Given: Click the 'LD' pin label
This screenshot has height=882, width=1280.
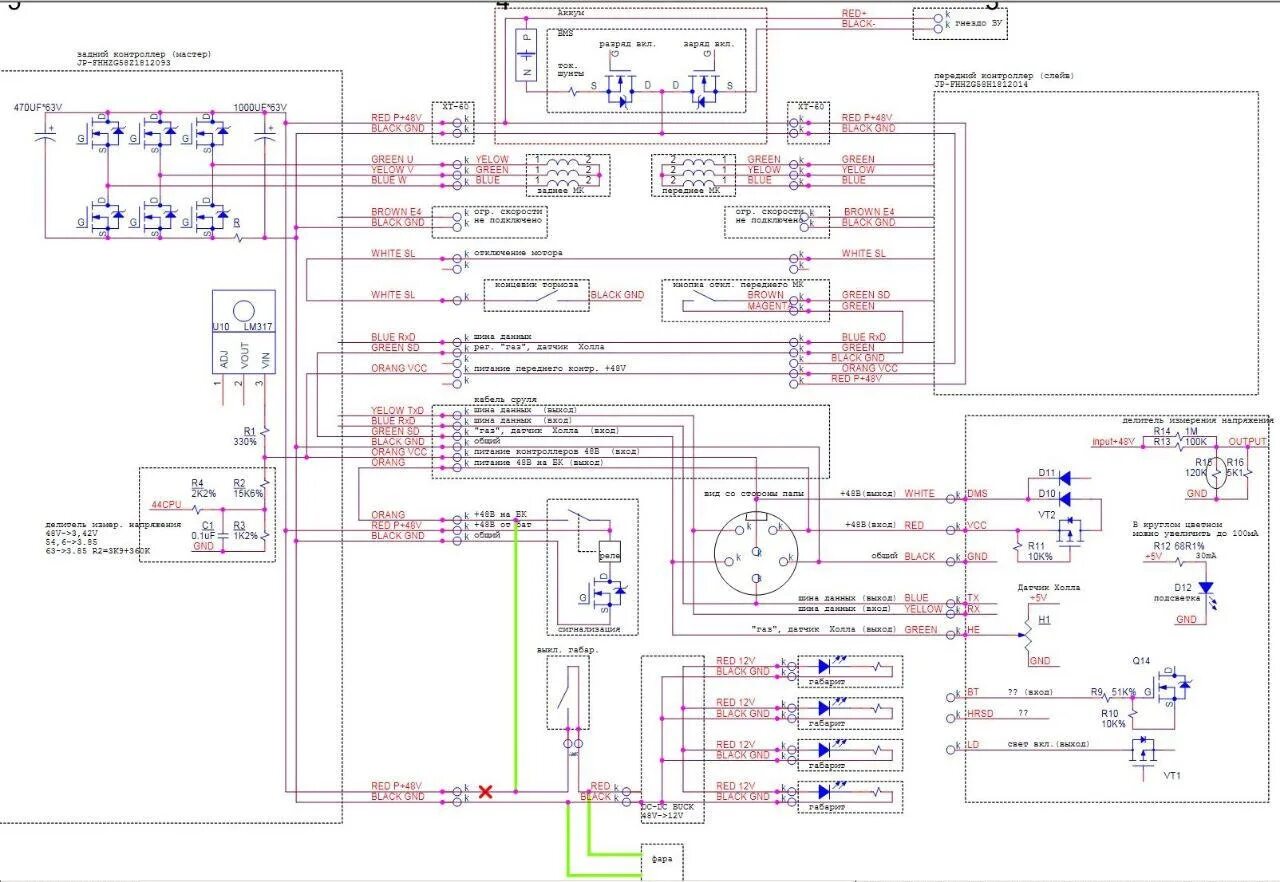Looking at the screenshot, I should 973,746.
